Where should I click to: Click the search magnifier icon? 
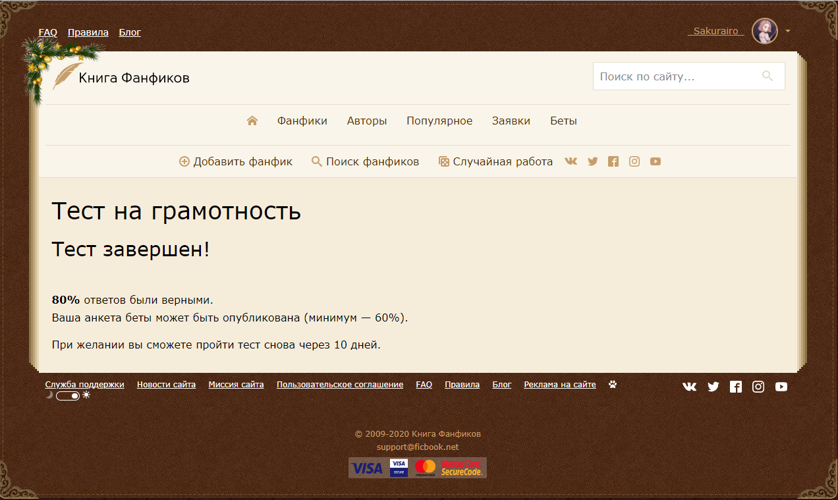coord(767,76)
